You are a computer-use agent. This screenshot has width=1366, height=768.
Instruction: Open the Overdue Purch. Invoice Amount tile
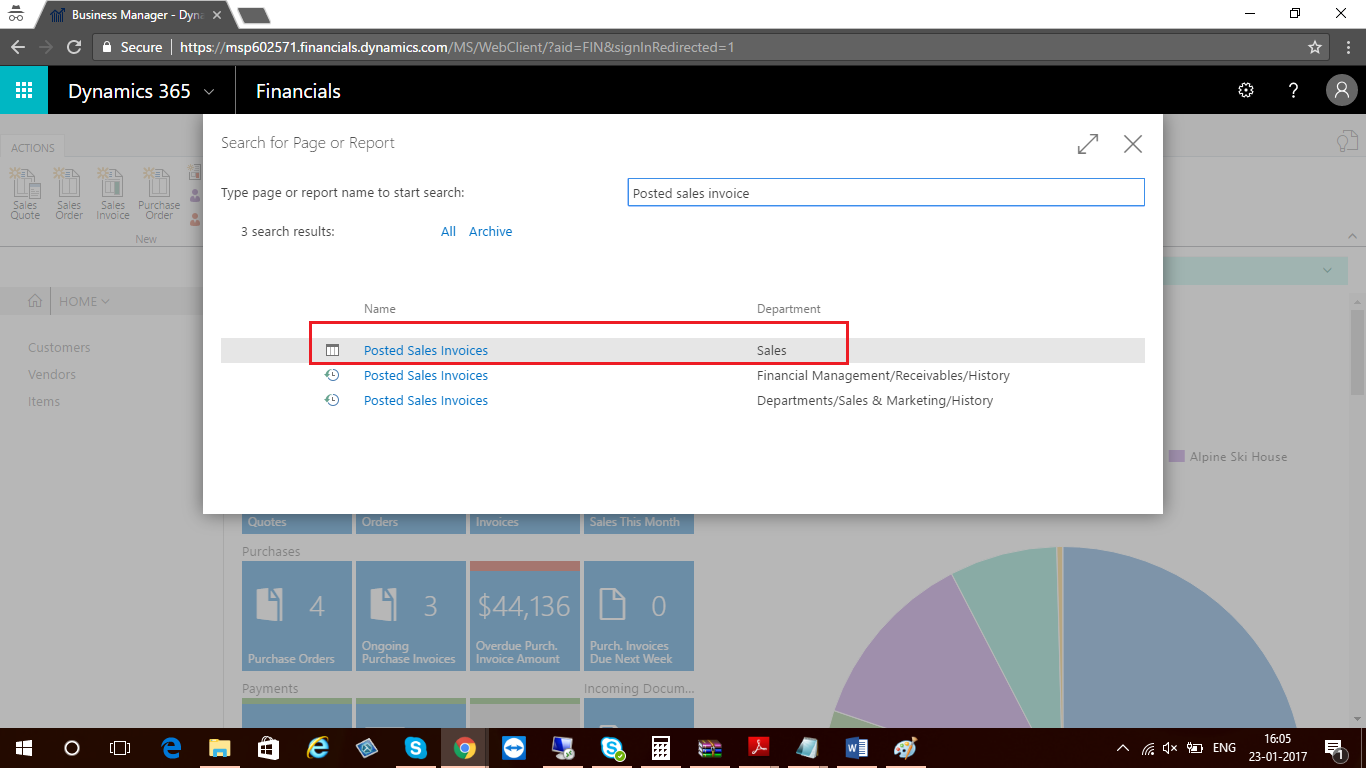525,615
